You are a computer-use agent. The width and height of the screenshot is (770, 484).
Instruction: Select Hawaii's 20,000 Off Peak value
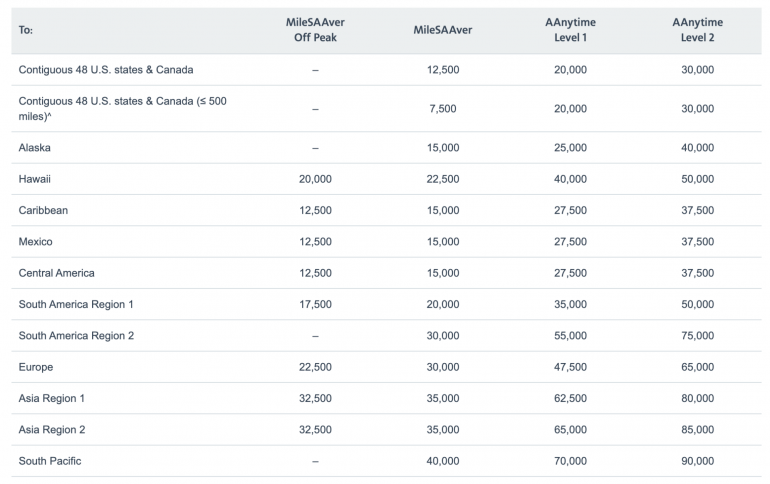coord(315,179)
